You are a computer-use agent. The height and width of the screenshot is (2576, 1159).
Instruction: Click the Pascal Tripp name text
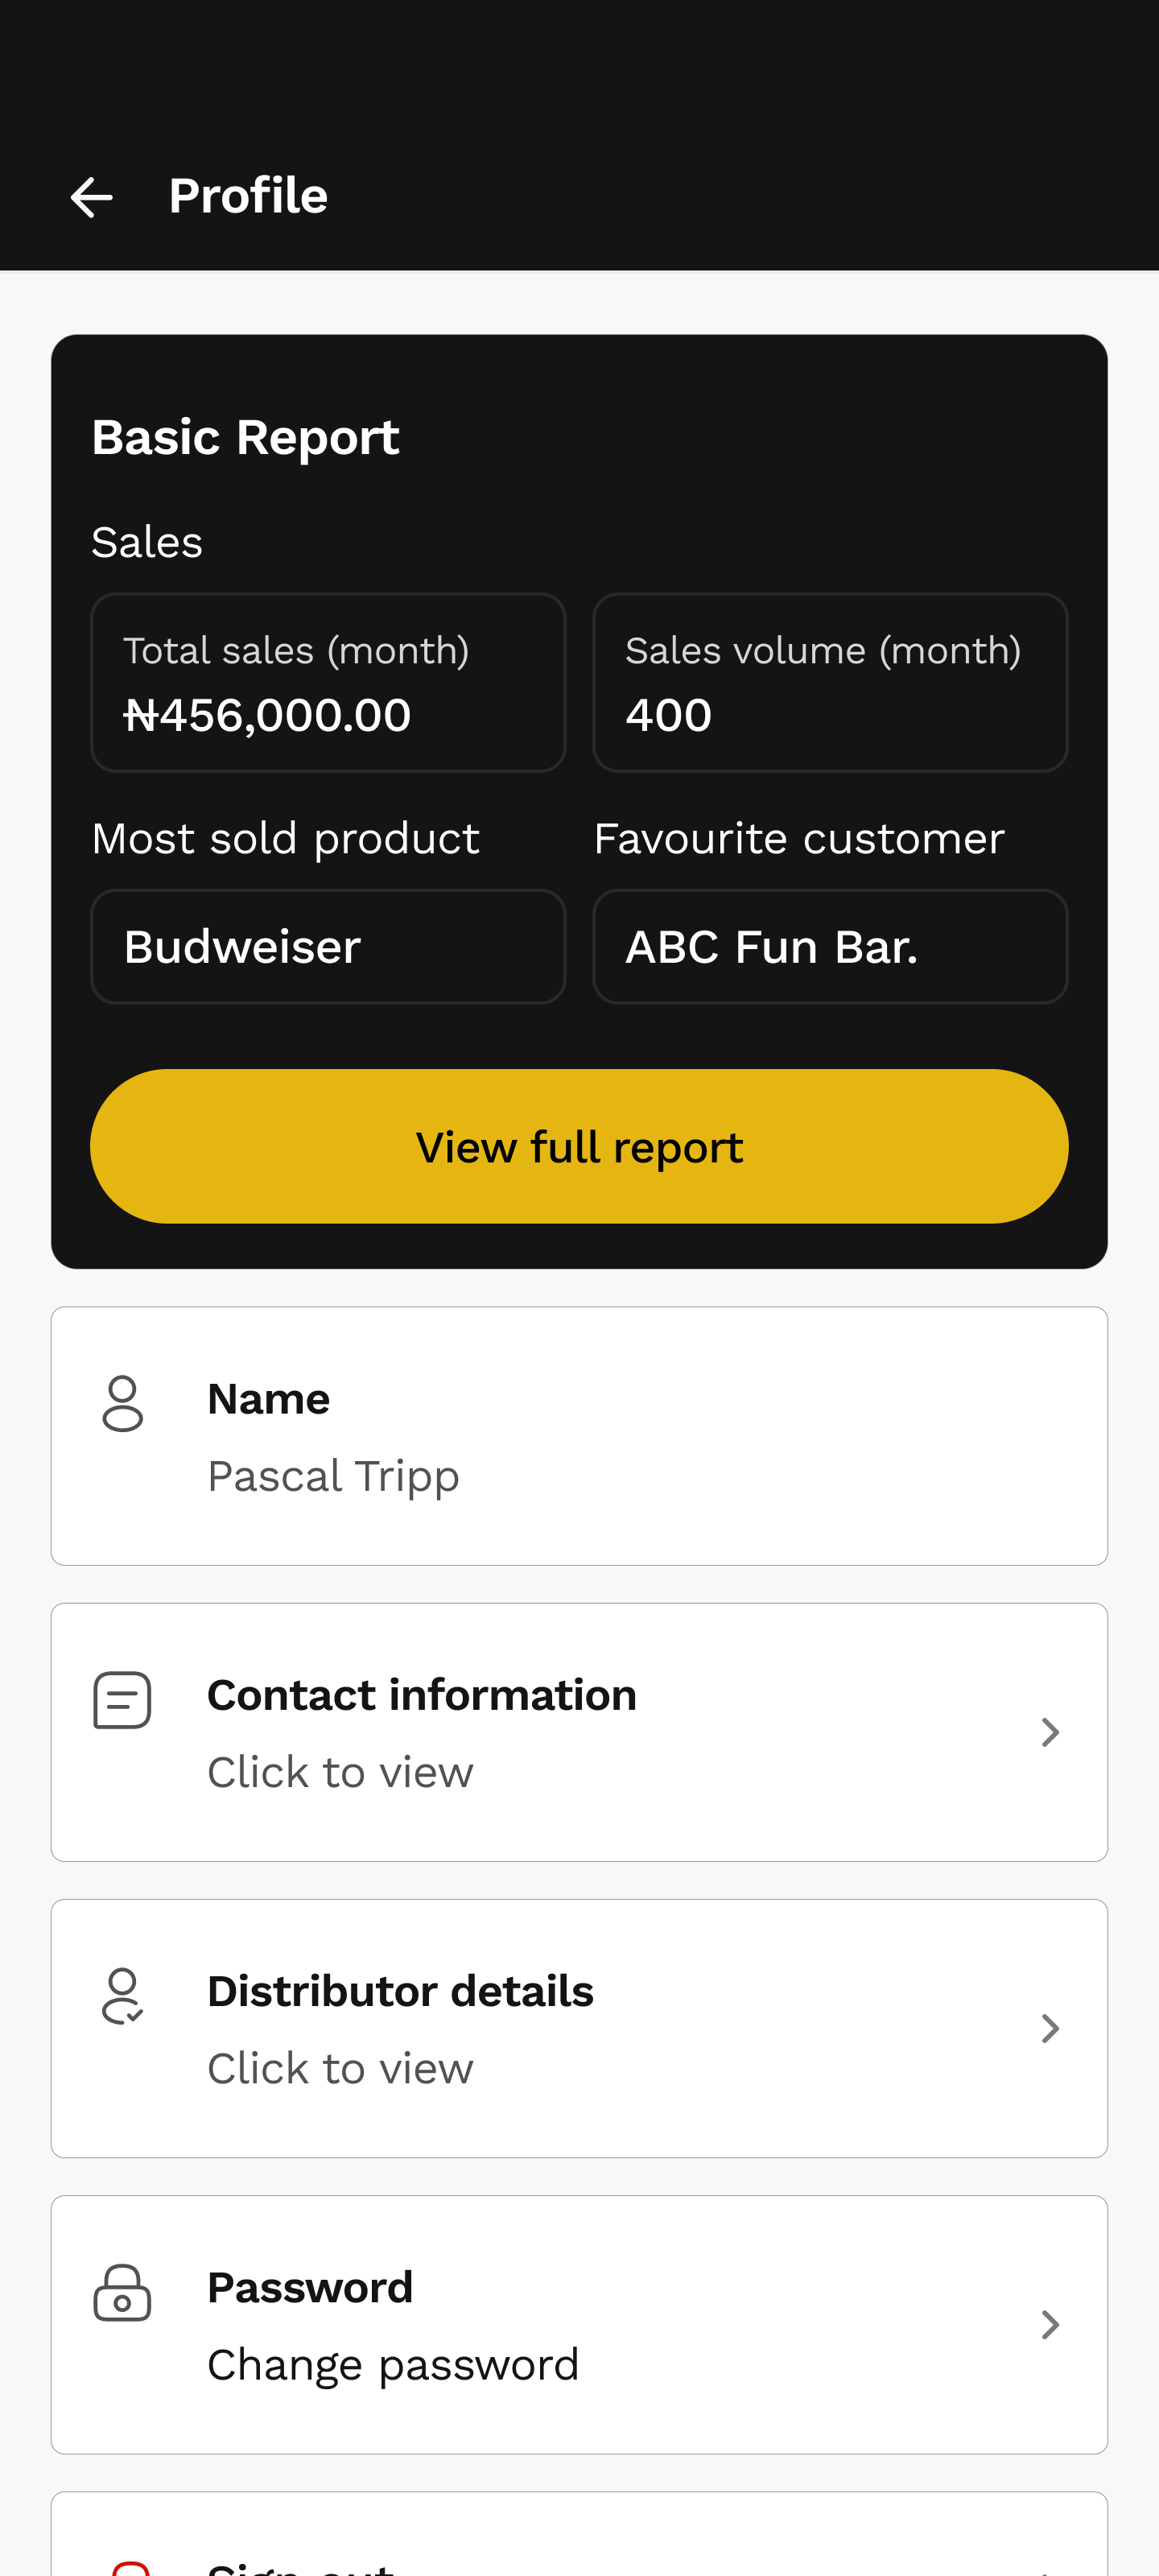point(333,1476)
